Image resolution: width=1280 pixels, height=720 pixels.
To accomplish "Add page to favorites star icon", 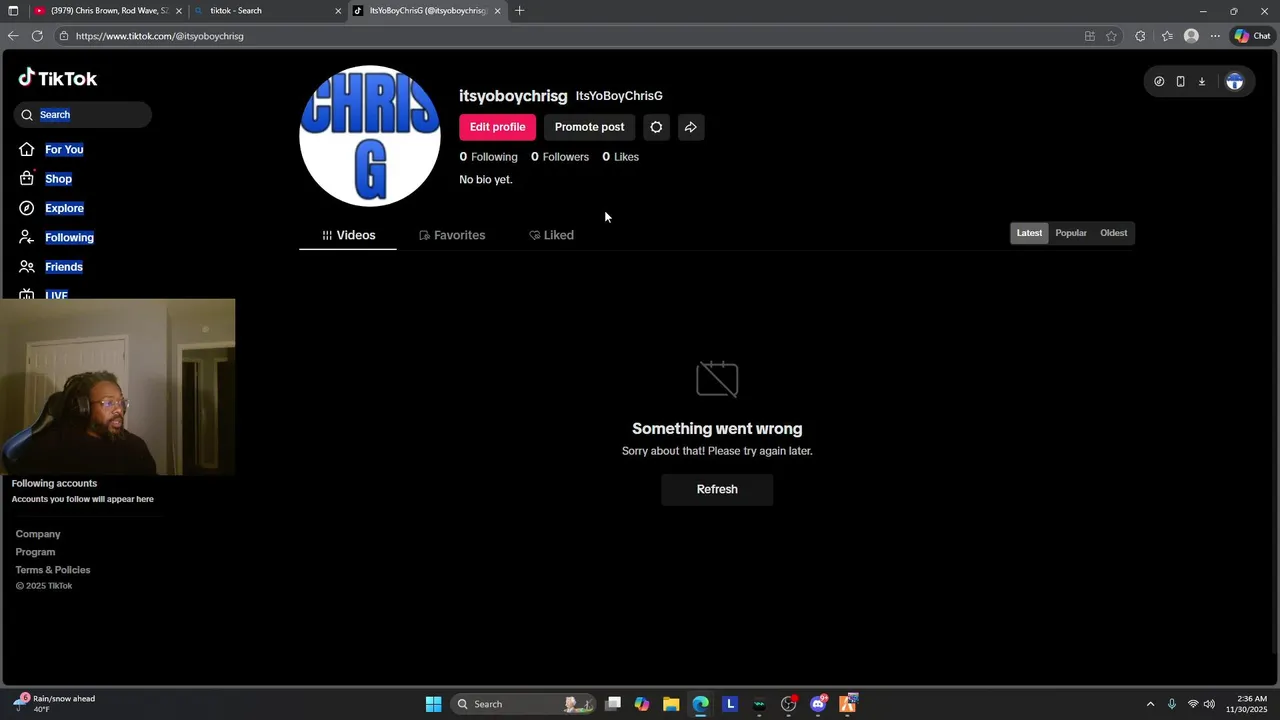I will 1111,36.
